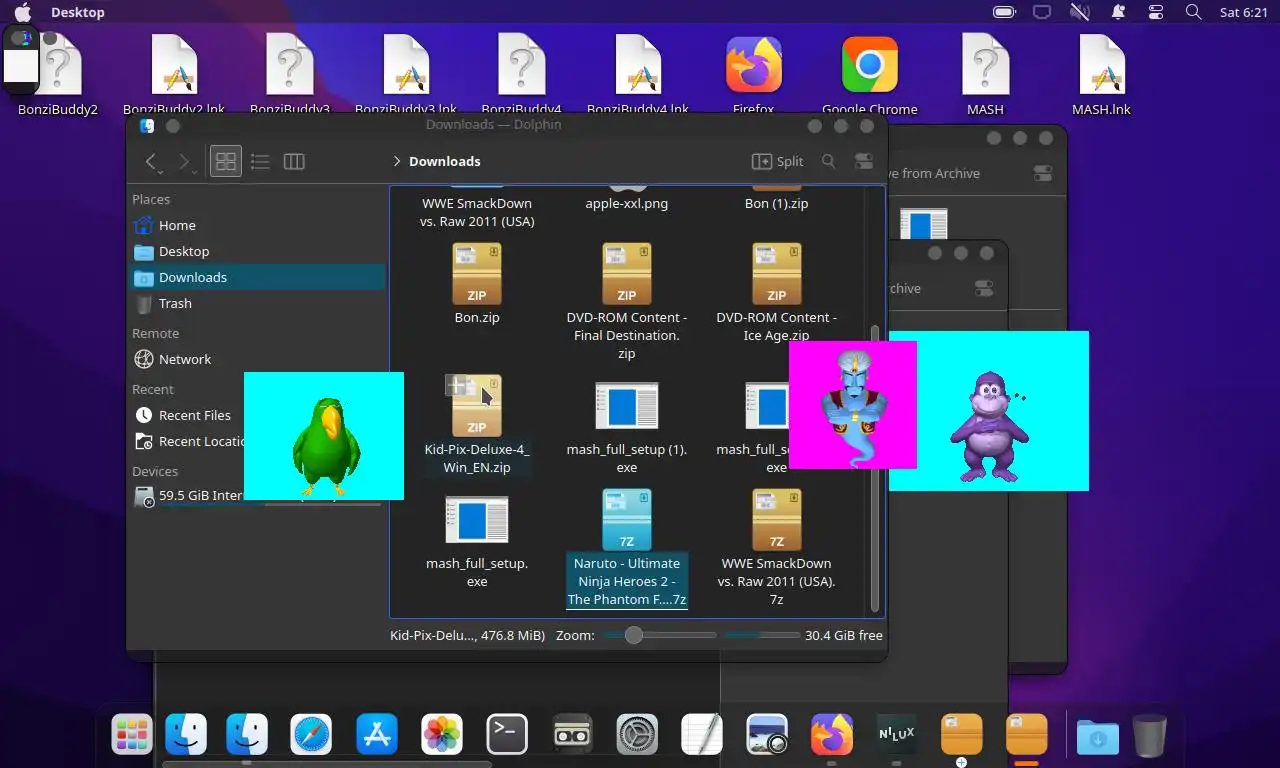Expand breadcrumb chevron before Downloads
This screenshot has width=1280, height=768.
(x=397, y=161)
